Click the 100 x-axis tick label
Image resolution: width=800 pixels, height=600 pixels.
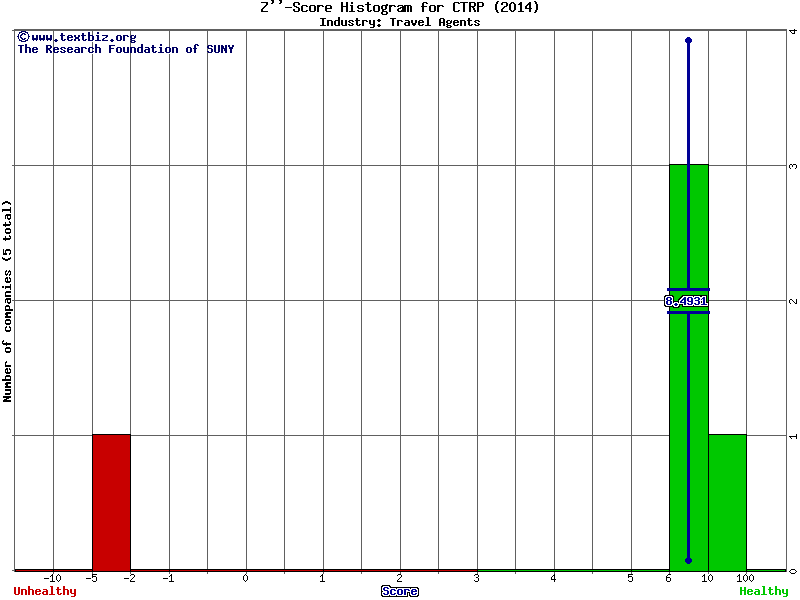[x=745, y=578]
